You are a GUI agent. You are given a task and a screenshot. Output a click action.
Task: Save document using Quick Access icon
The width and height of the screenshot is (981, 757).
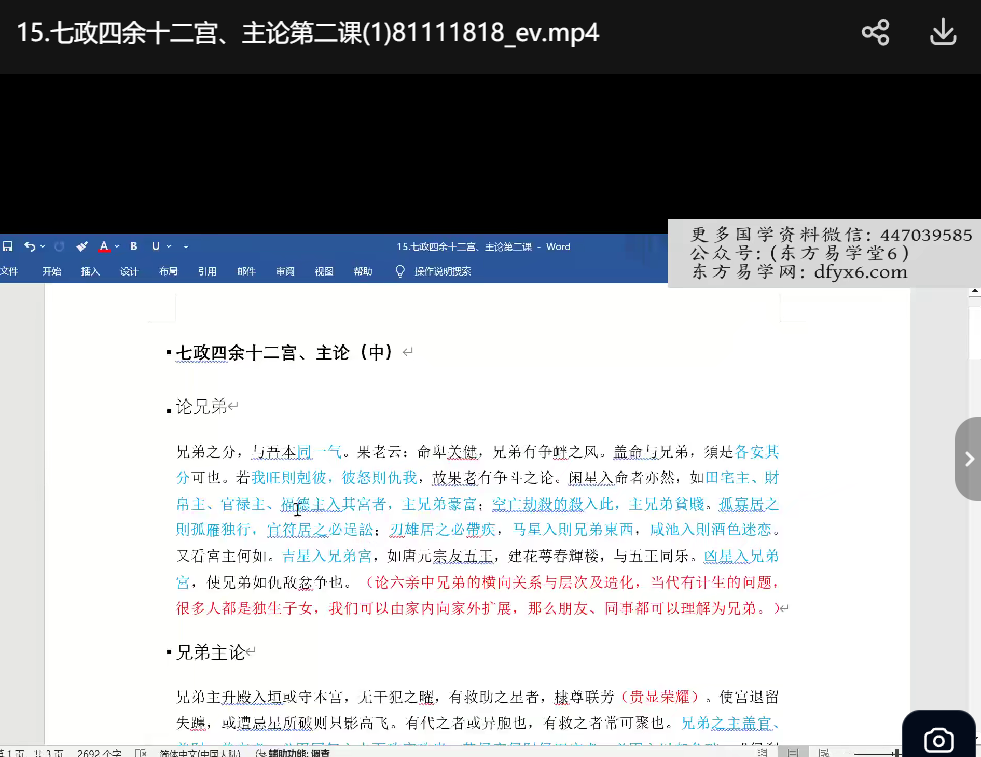pyautogui.click(x=7, y=246)
